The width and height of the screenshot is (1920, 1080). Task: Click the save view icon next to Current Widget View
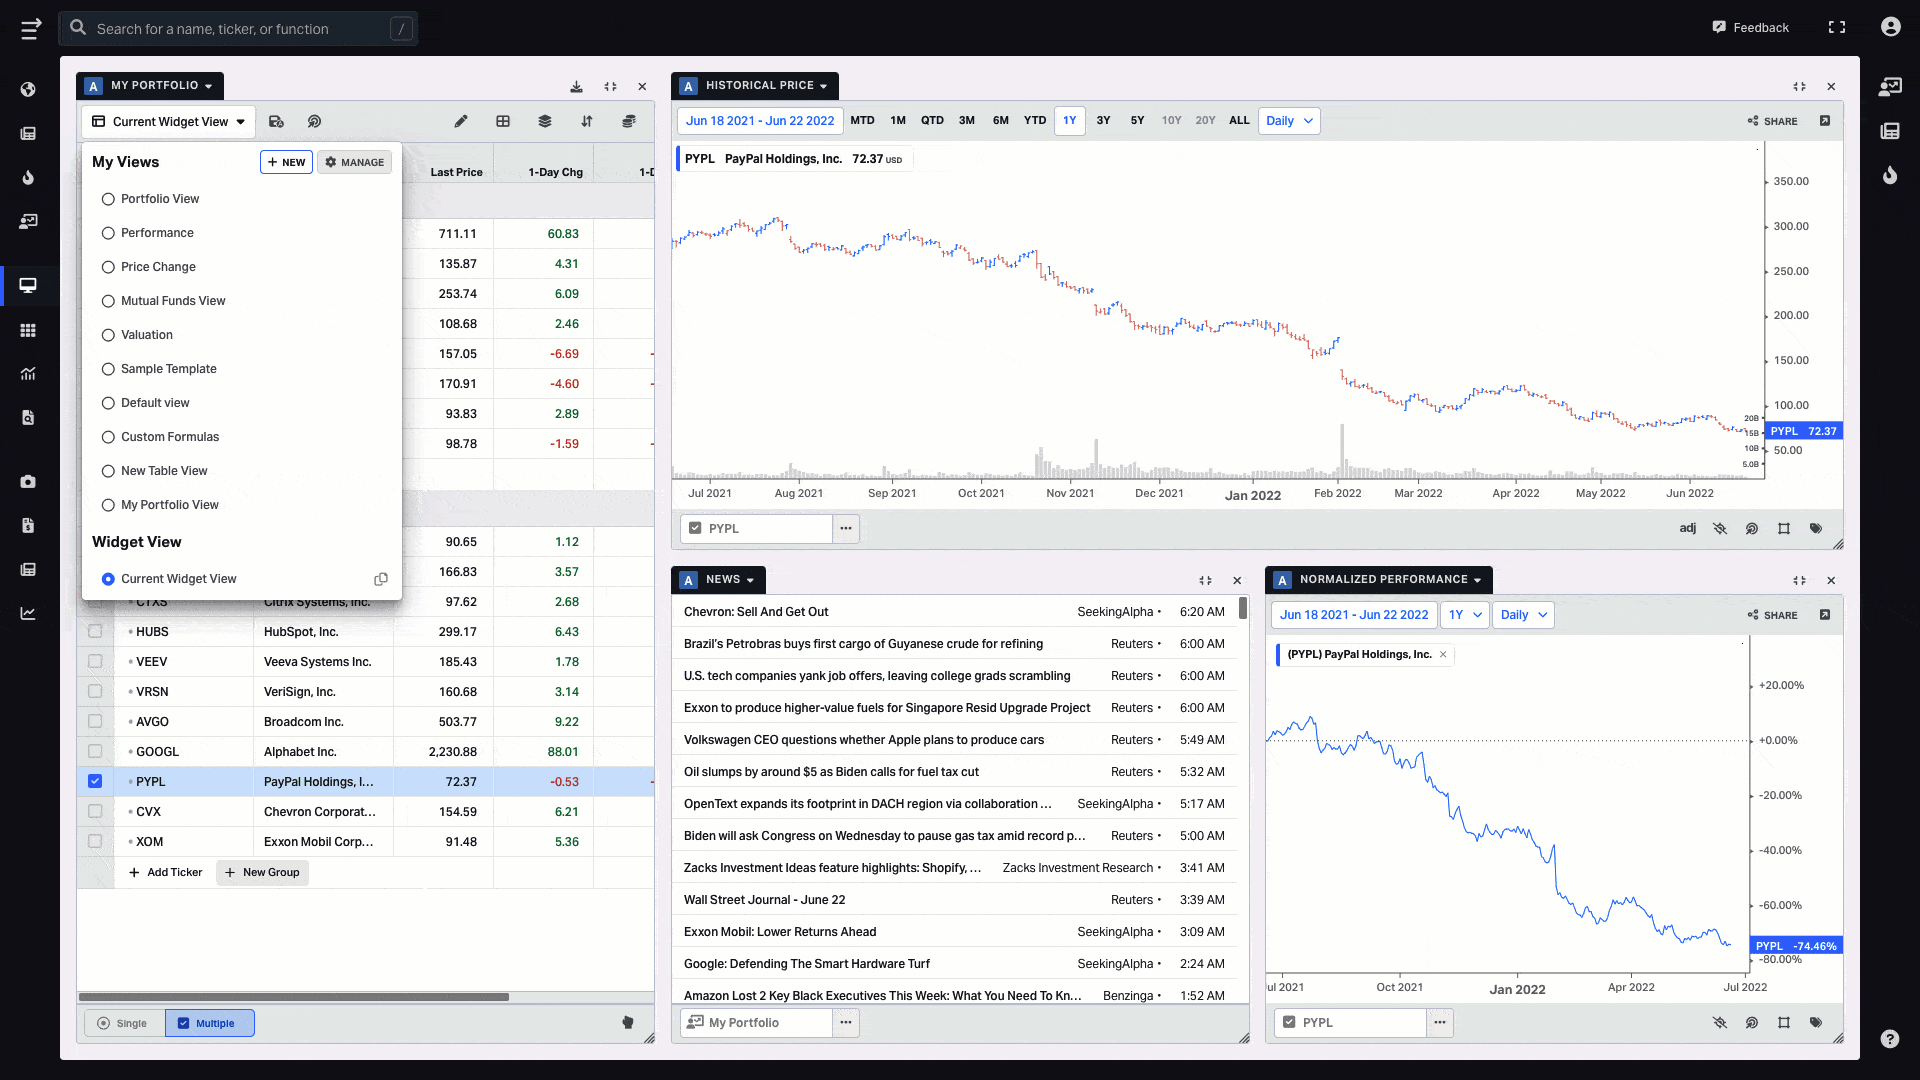point(276,121)
